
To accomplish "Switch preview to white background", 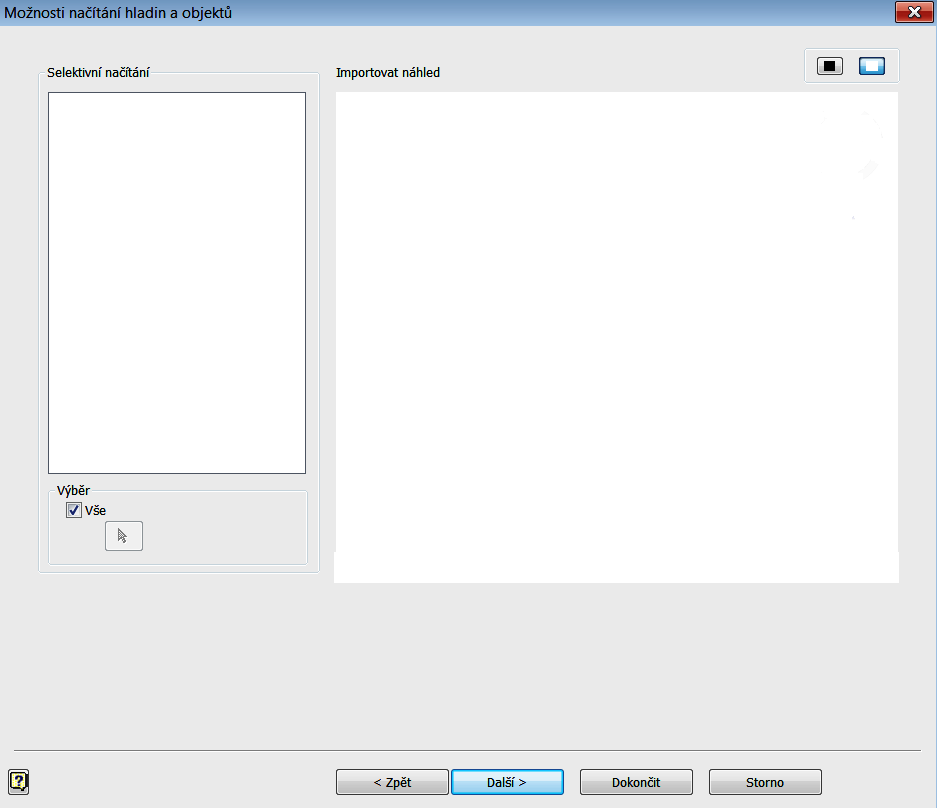I will 872,66.
